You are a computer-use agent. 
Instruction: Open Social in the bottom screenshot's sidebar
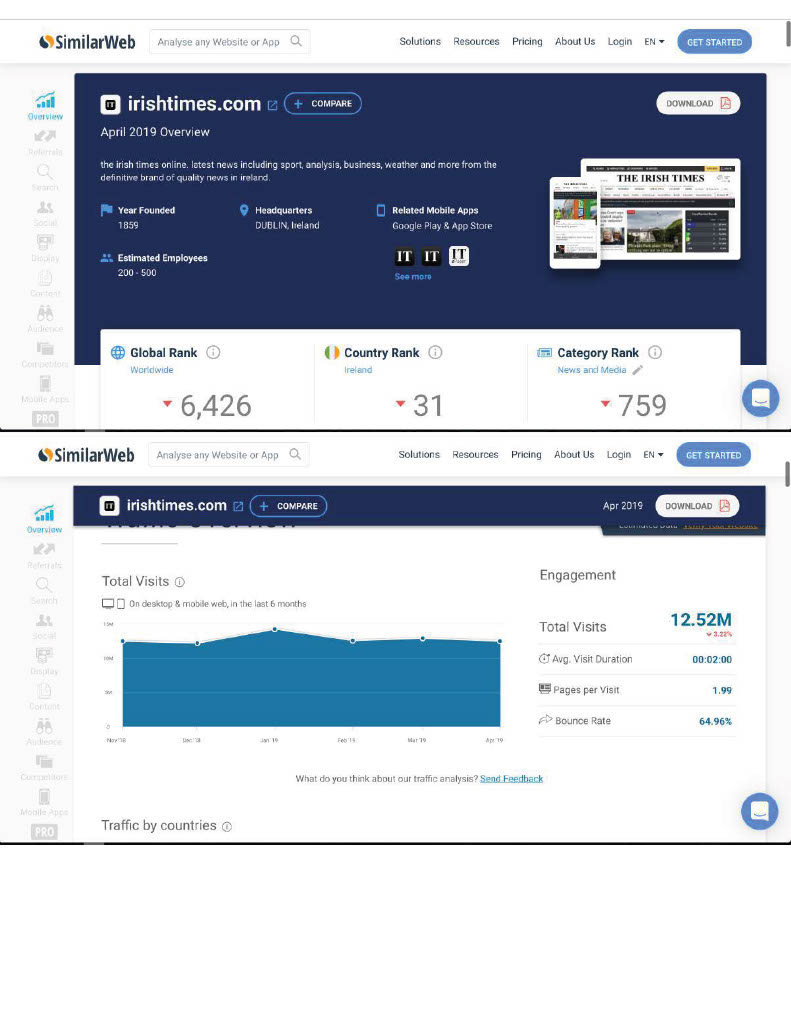tap(44, 626)
